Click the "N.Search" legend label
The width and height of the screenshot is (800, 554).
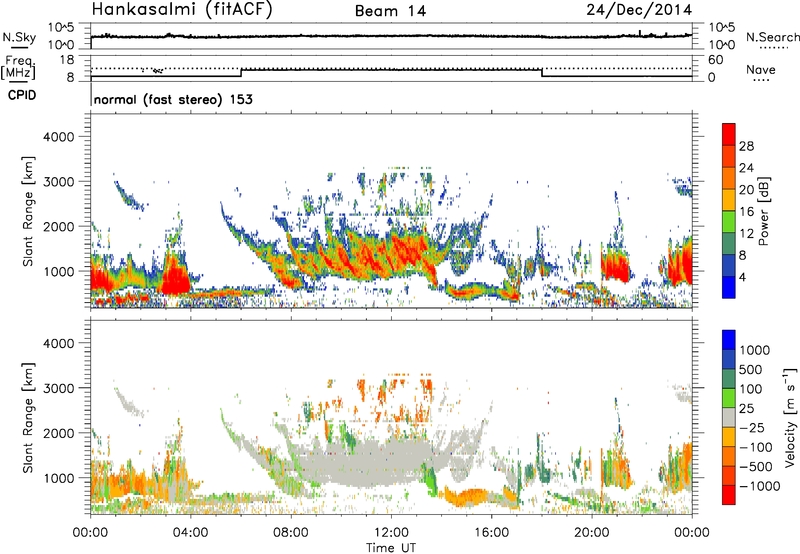click(x=772, y=37)
